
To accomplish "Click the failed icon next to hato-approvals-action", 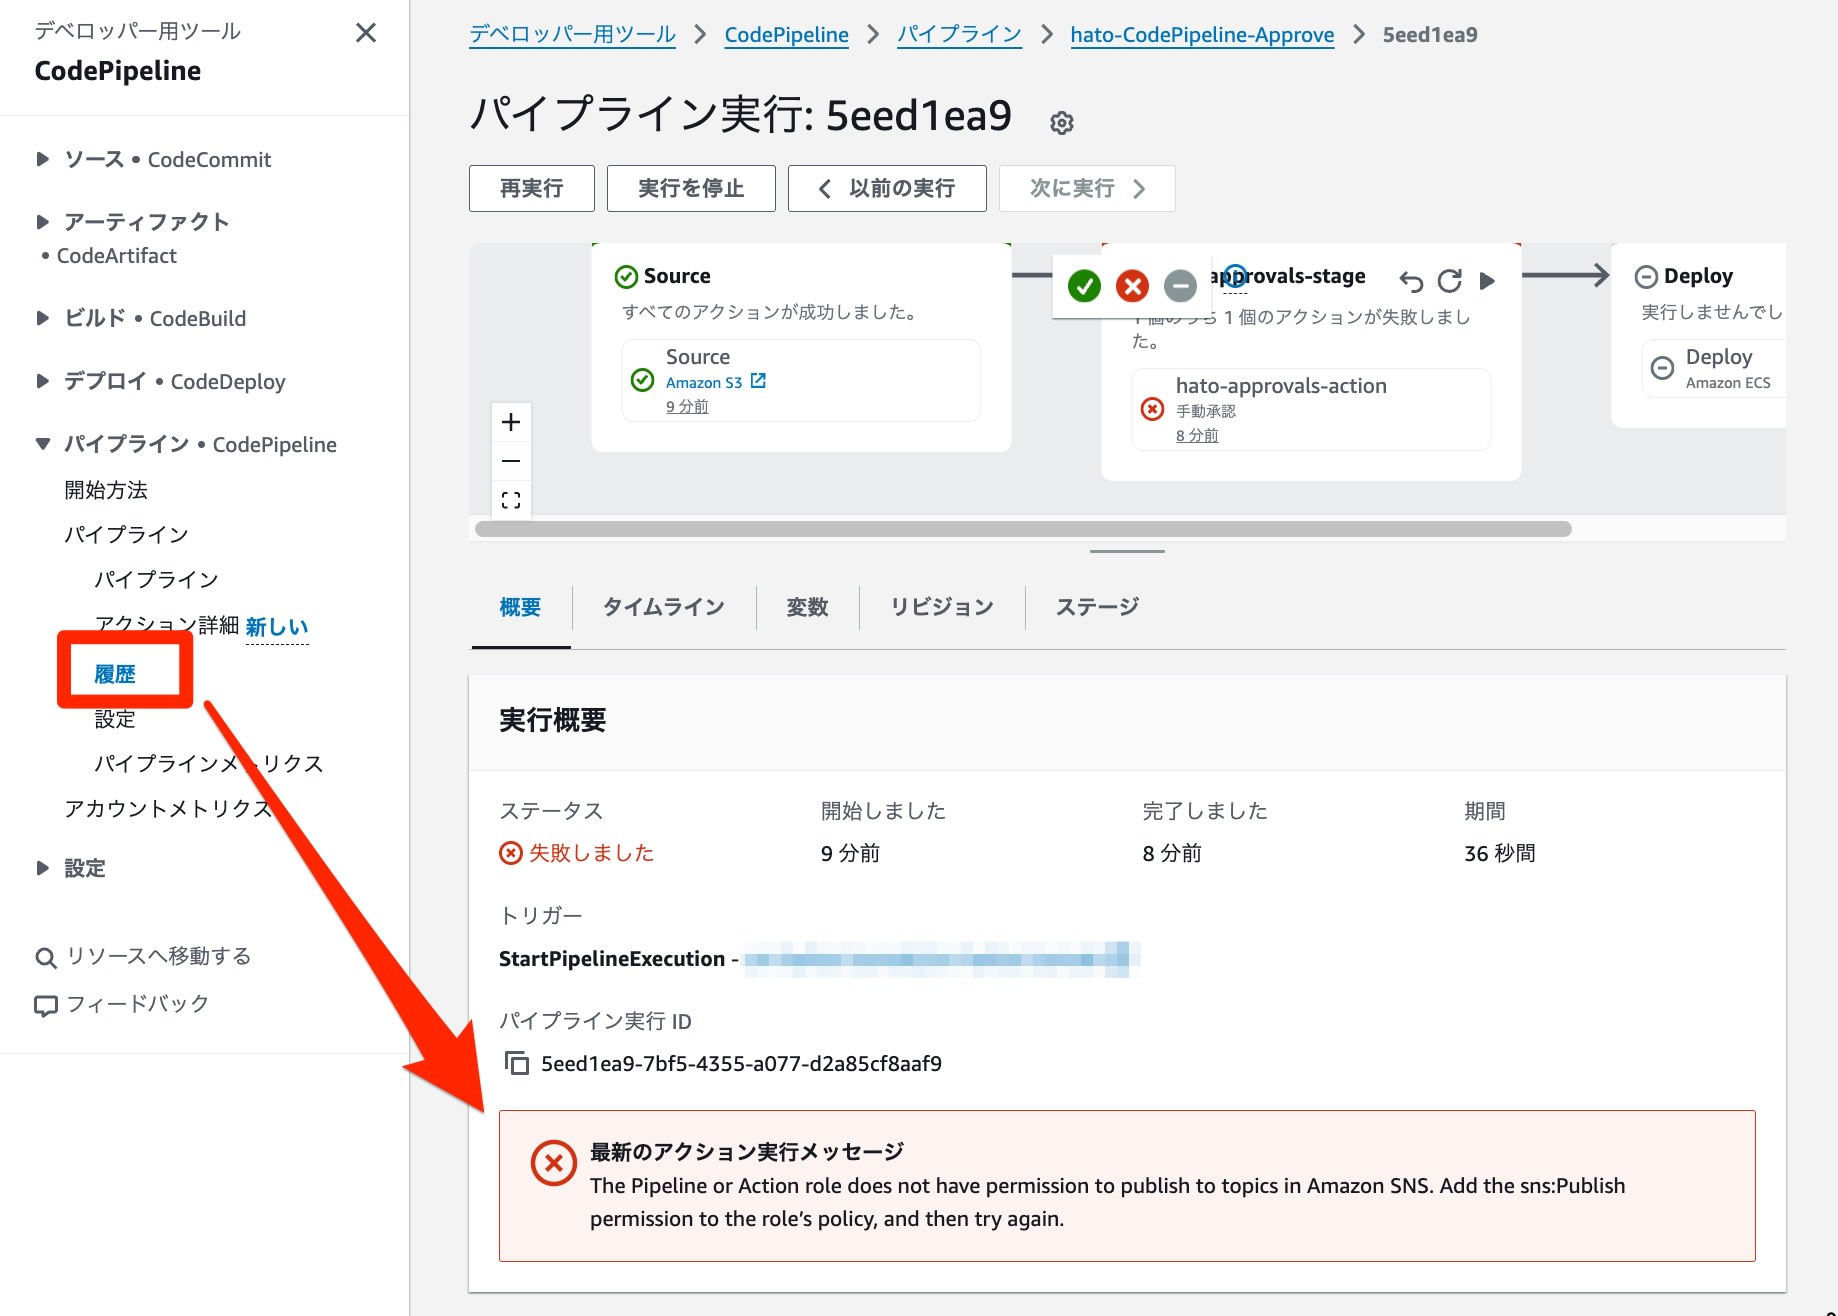I will coord(1152,409).
